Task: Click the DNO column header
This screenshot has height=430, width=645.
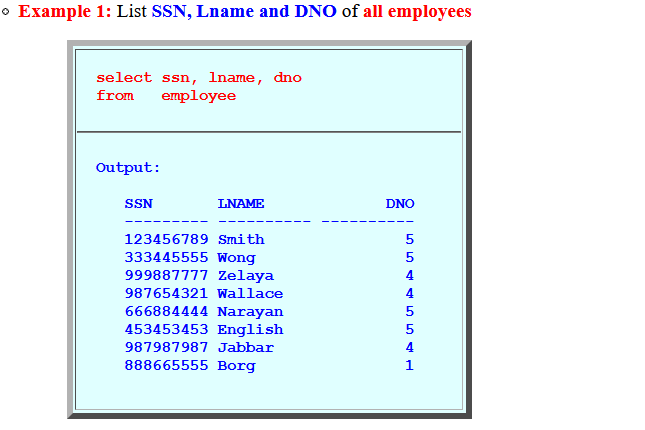Action: (x=400, y=203)
